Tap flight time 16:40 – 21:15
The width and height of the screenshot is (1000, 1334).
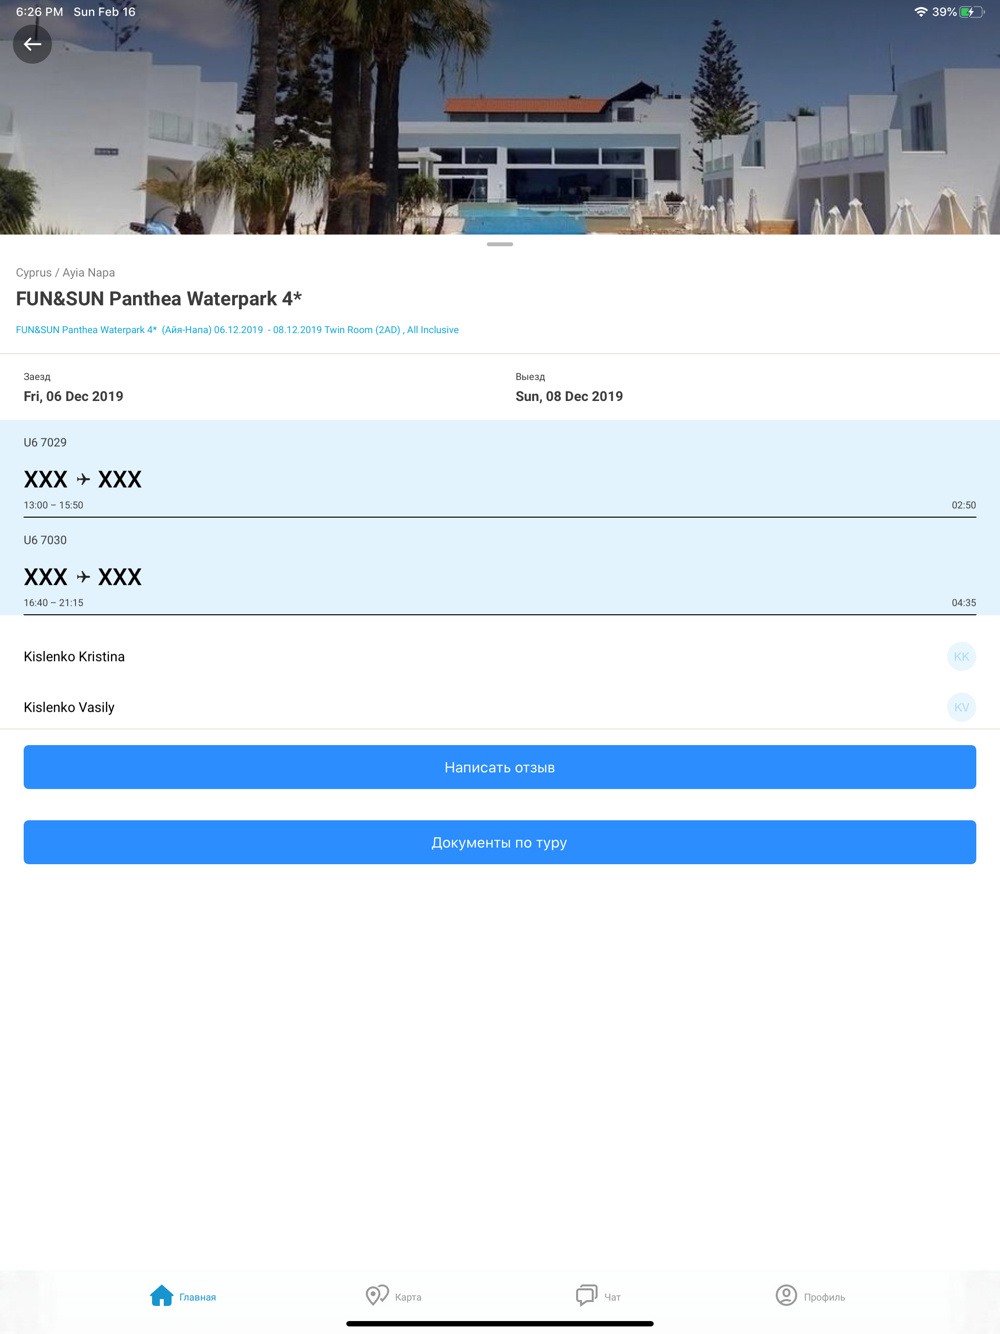pyautogui.click(x=54, y=603)
